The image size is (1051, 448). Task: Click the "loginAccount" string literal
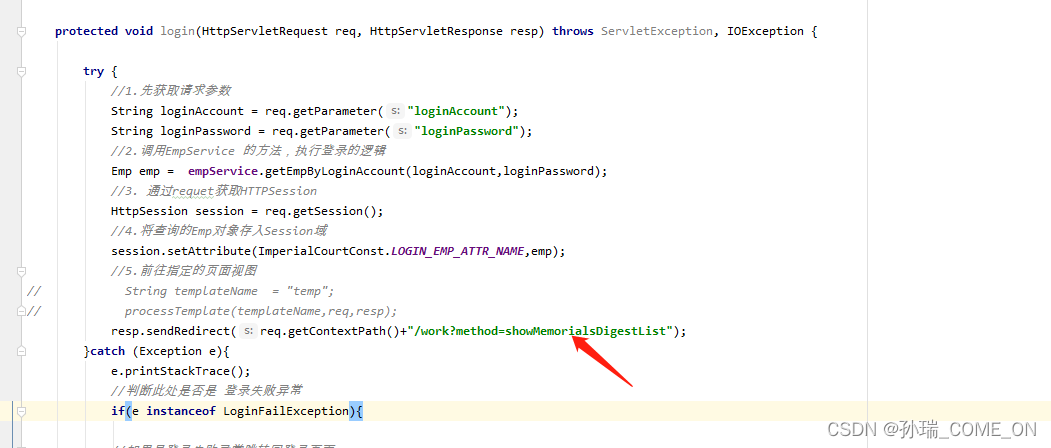[456, 111]
